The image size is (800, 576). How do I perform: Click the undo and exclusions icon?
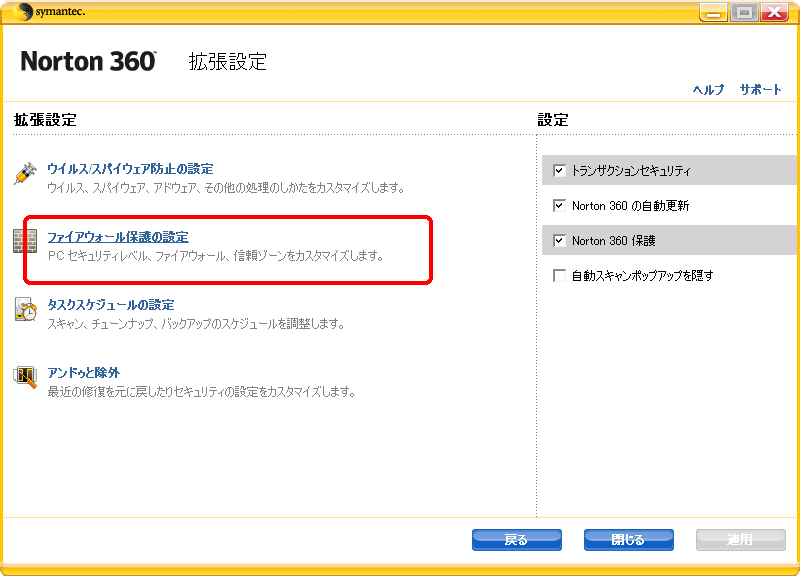[x=25, y=377]
